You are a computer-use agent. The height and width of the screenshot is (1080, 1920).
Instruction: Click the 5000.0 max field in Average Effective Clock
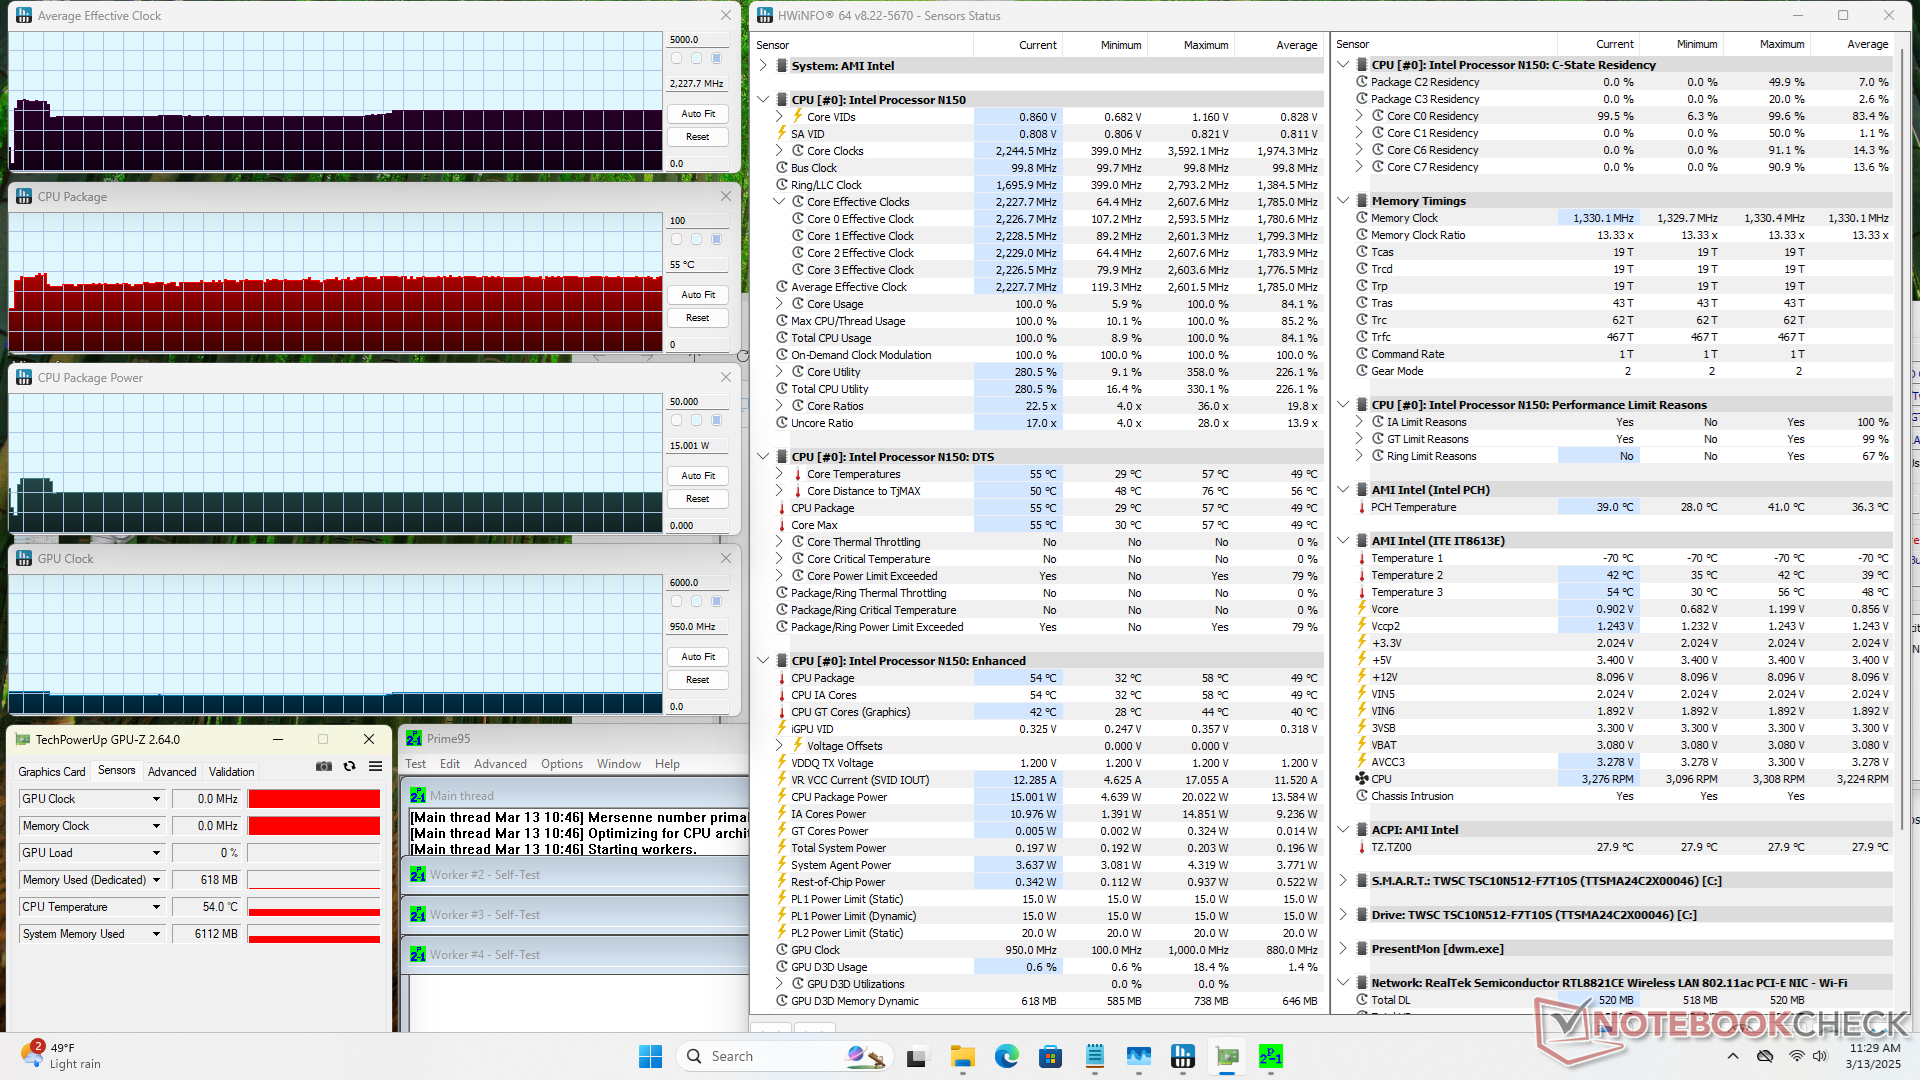point(698,40)
